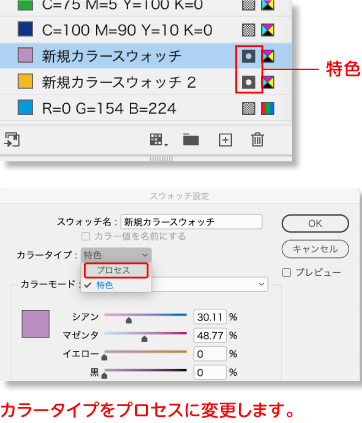
Task: Click the purple preview color in swatch dialog
Action: 36,324
